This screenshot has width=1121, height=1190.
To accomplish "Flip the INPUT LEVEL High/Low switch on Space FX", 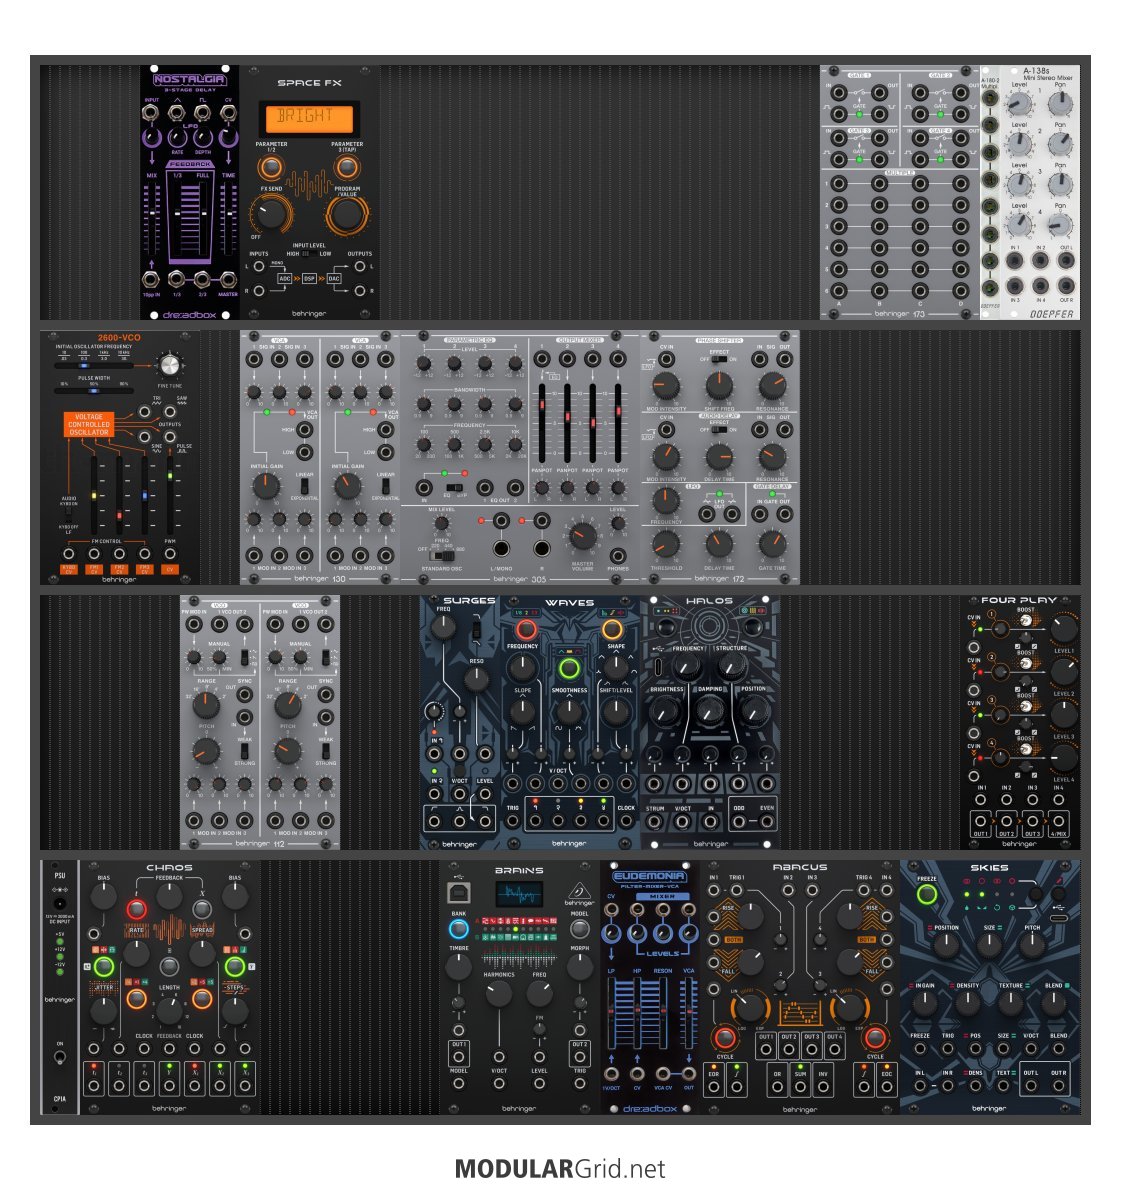I will pyautogui.click(x=309, y=254).
